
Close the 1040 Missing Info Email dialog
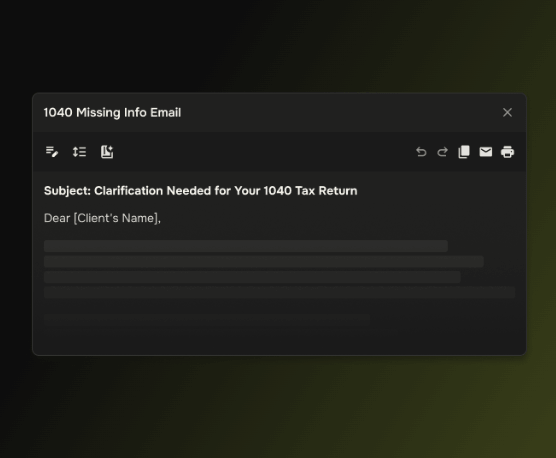507,112
